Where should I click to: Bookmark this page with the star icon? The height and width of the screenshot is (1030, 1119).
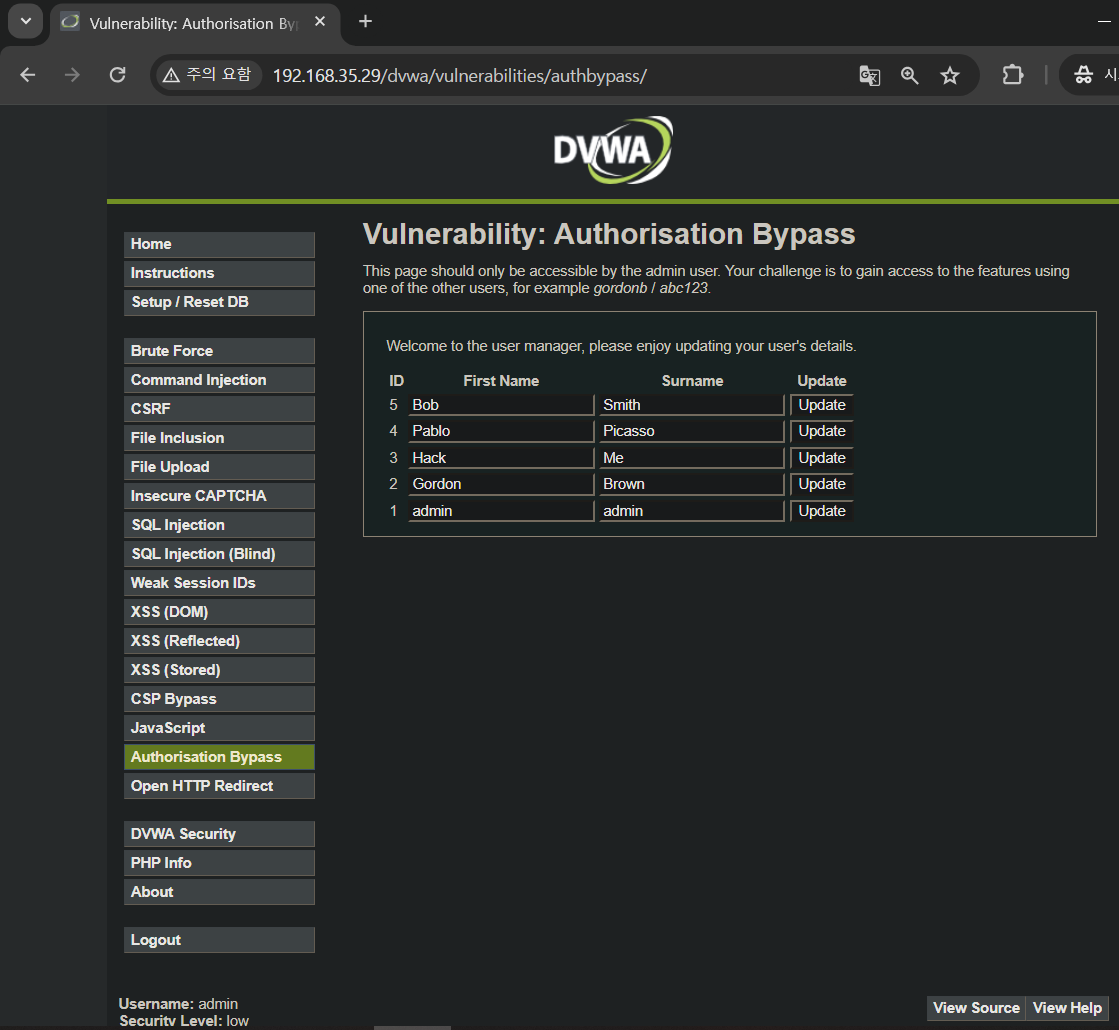pyautogui.click(x=950, y=75)
